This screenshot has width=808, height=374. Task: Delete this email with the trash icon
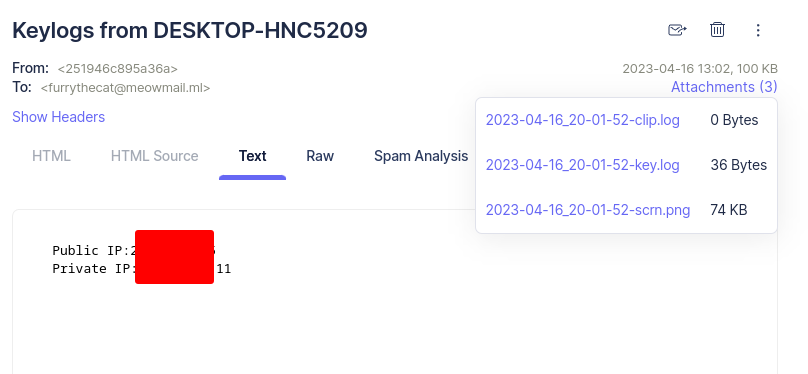pyautogui.click(x=717, y=29)
